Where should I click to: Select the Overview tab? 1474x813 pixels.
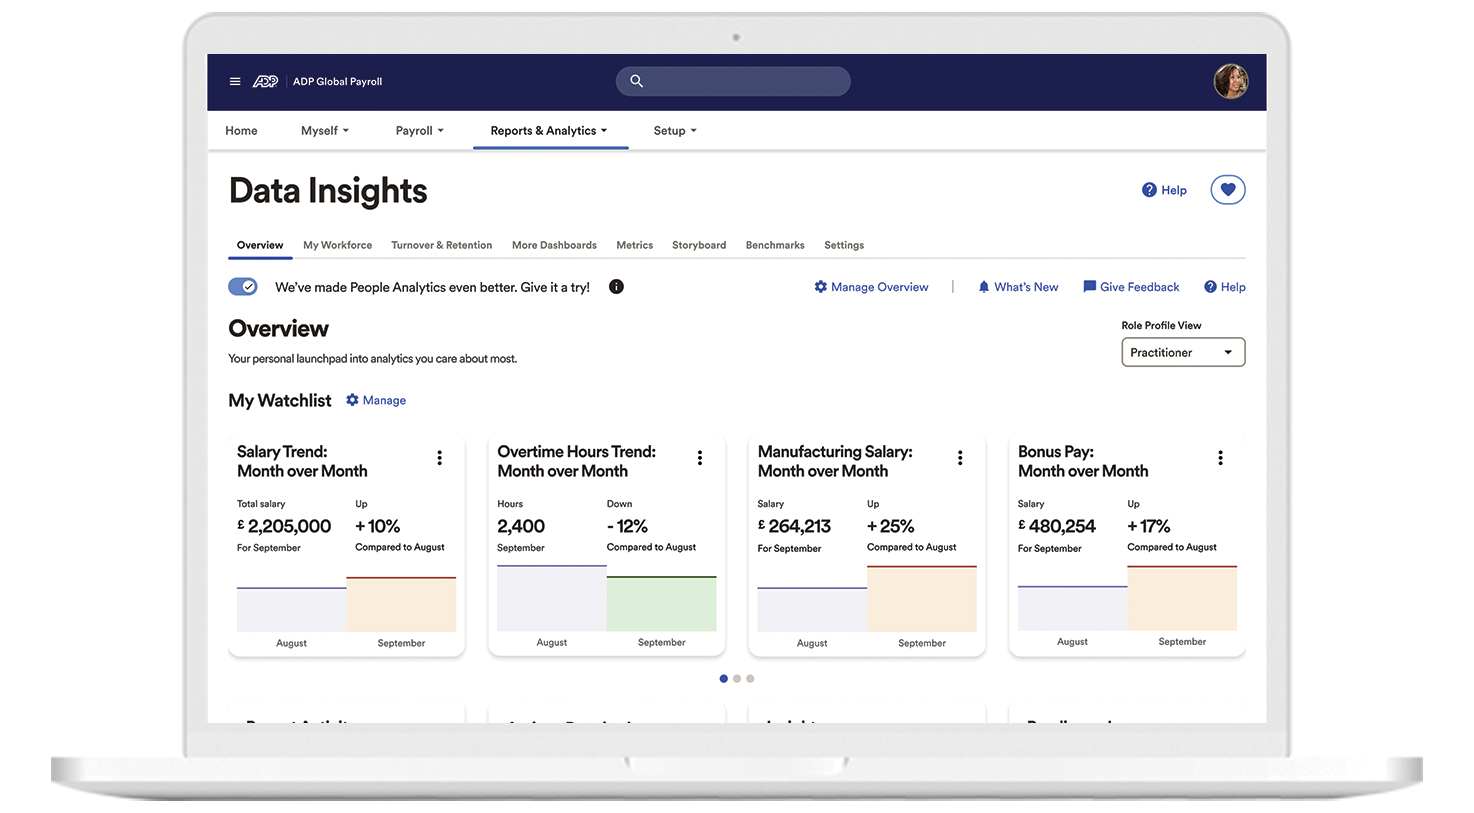coord(260,245)
